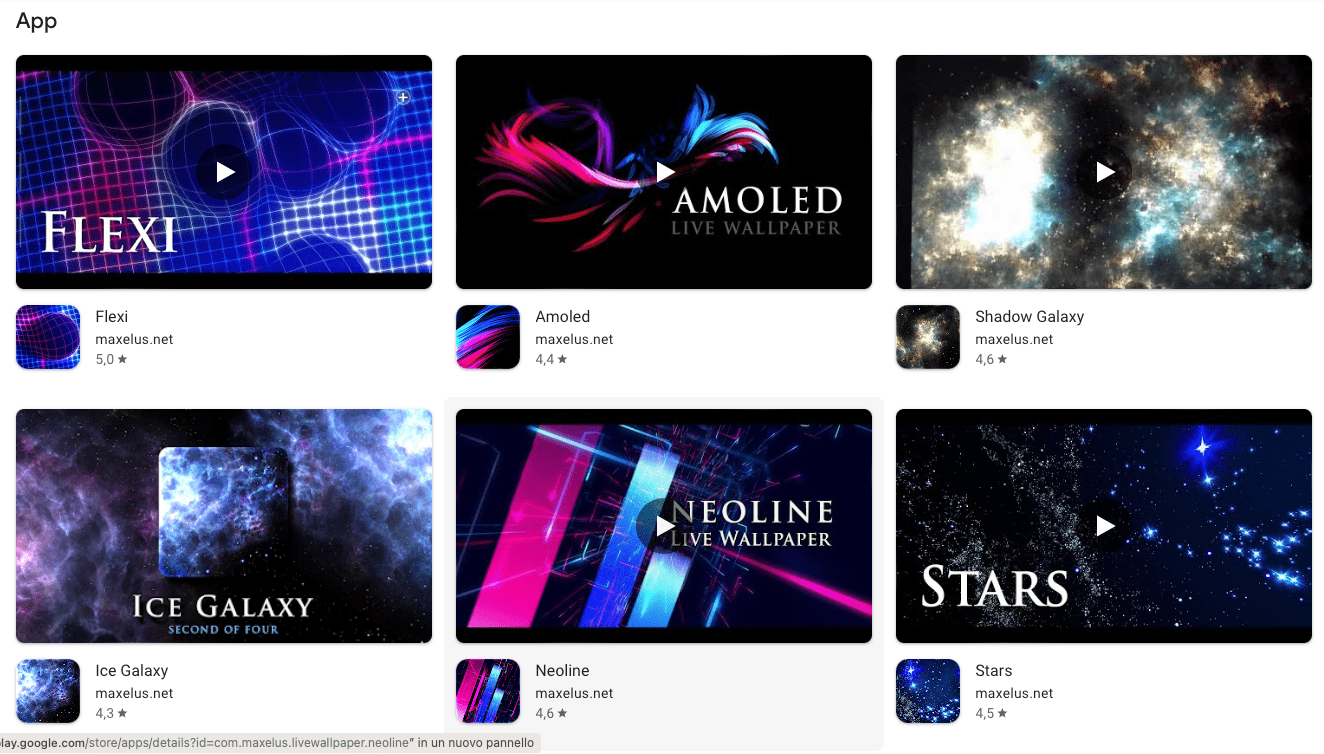Screen dimensions: 1324x754
Task: Play the Neoline Live Wallpaper video
Action: [x=664, y=526]
